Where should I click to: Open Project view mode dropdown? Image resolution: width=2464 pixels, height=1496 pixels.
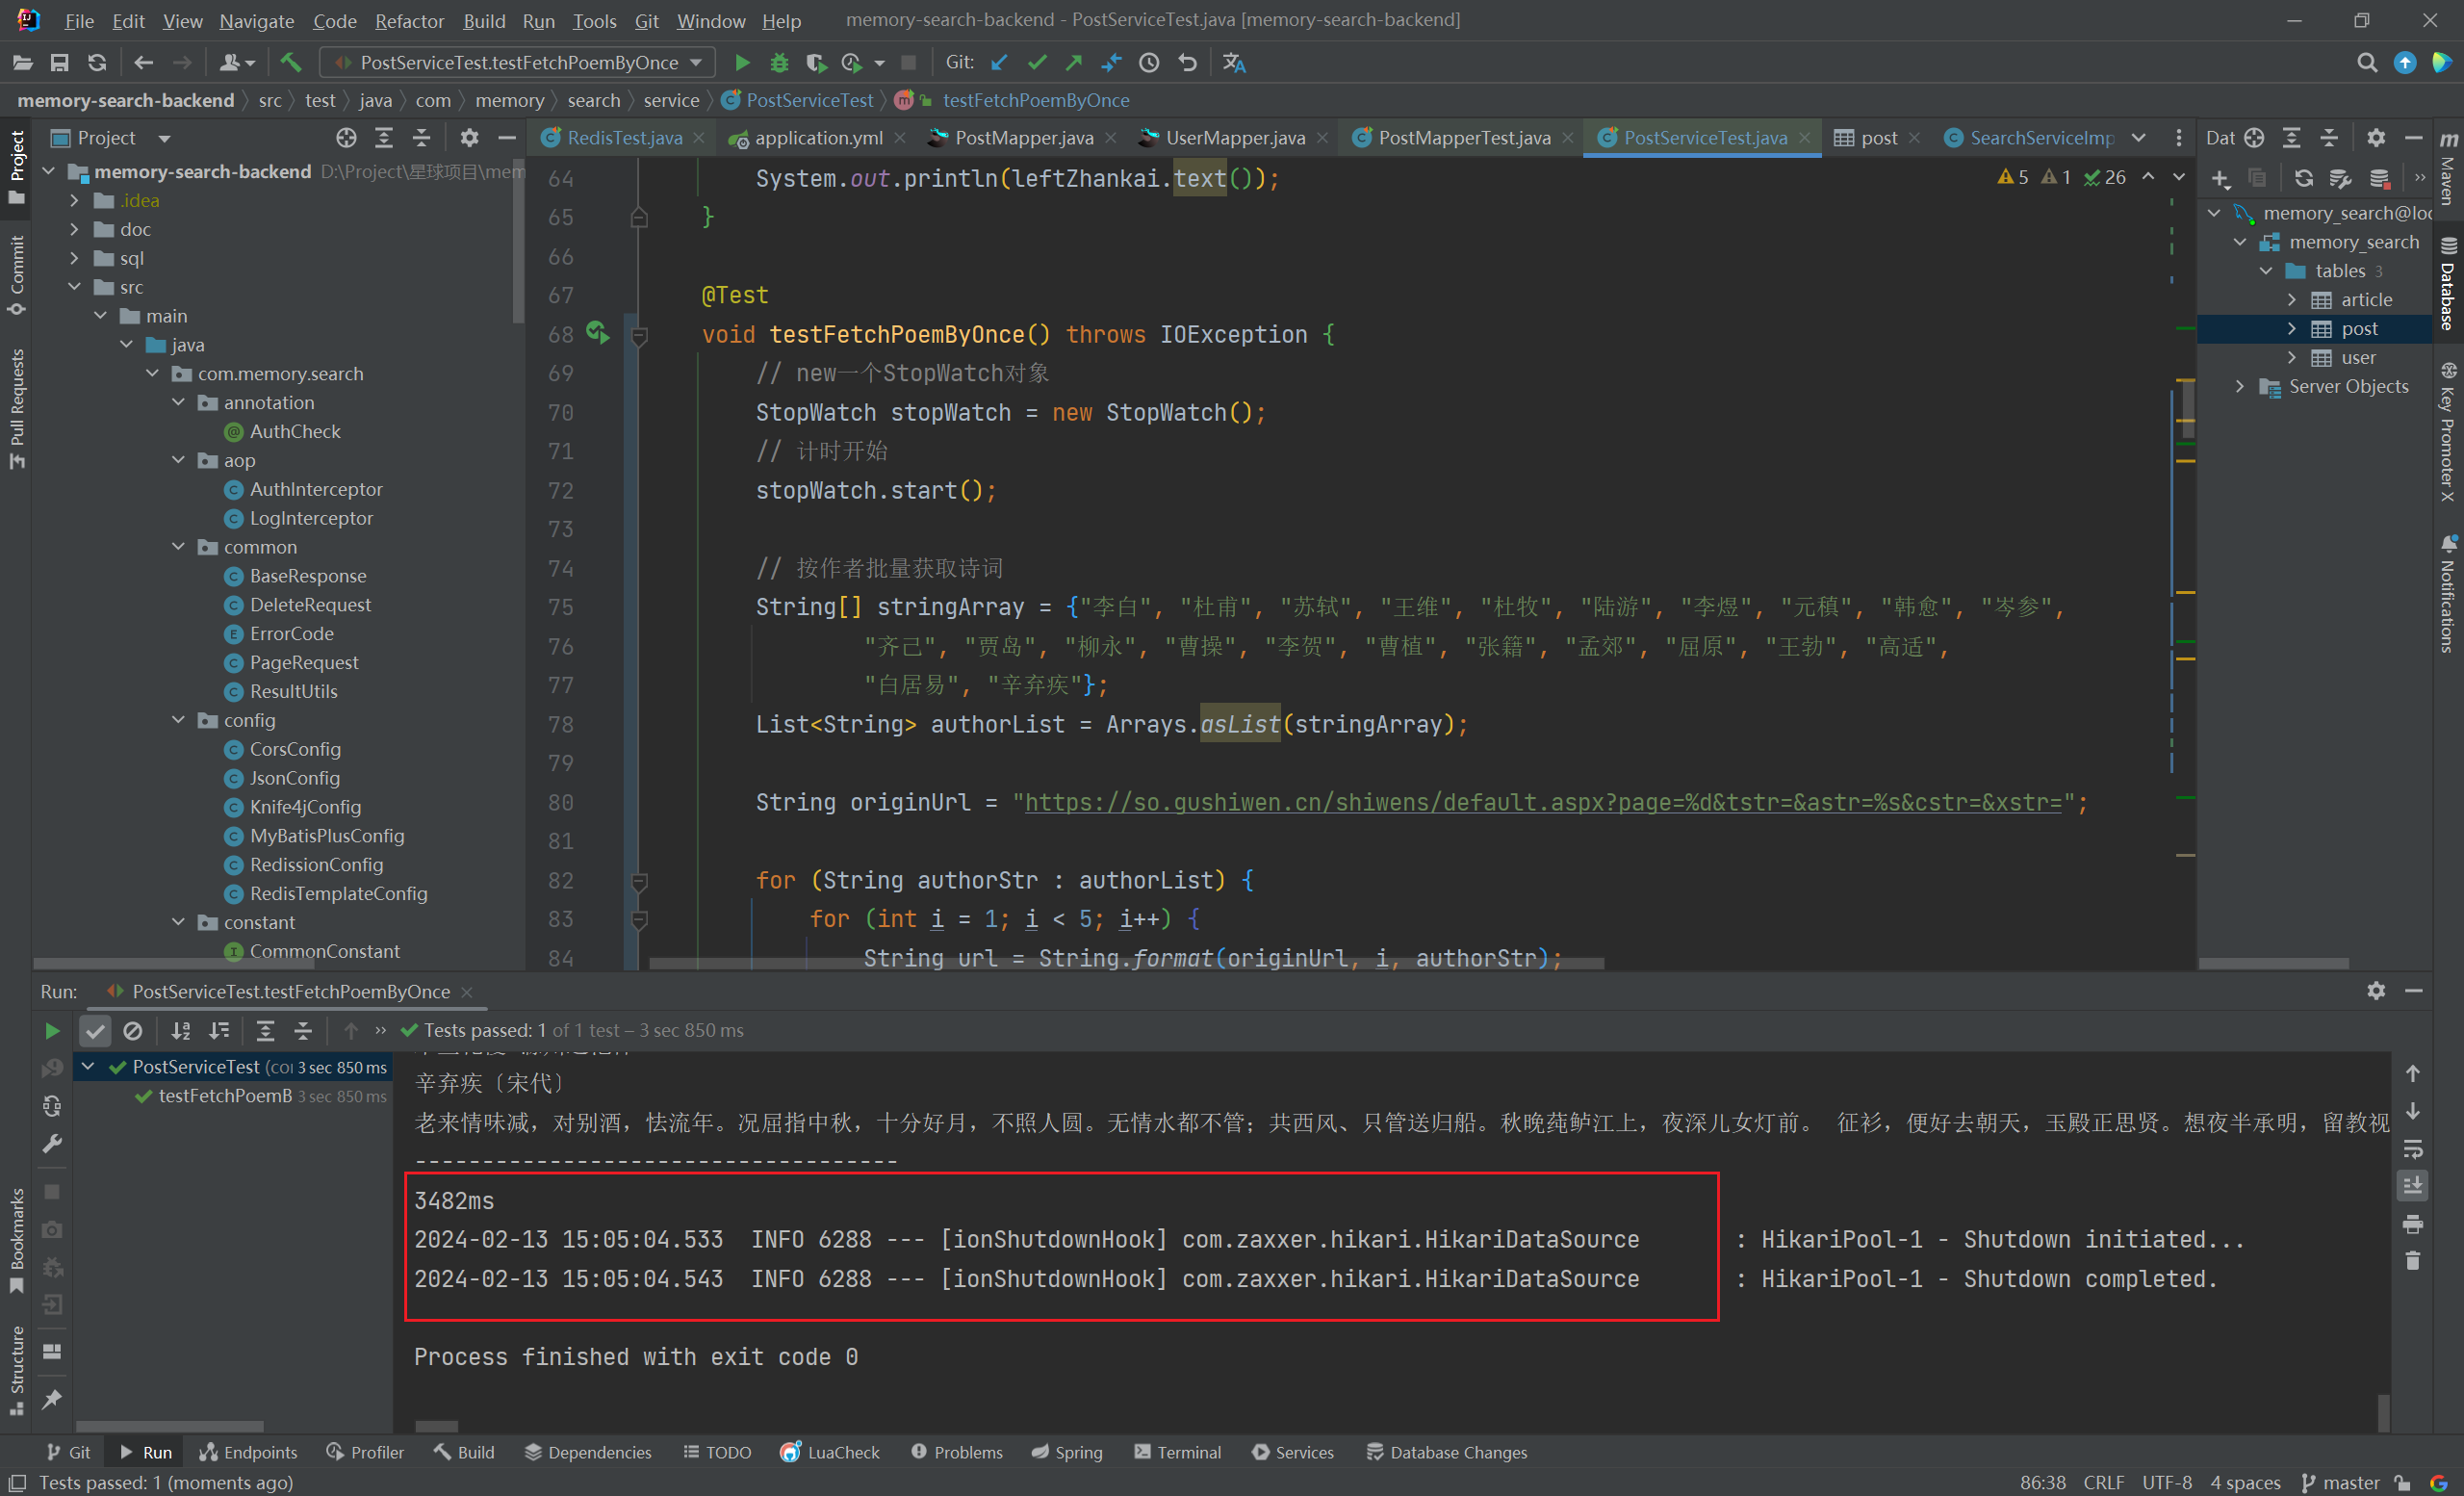[164, 138]
